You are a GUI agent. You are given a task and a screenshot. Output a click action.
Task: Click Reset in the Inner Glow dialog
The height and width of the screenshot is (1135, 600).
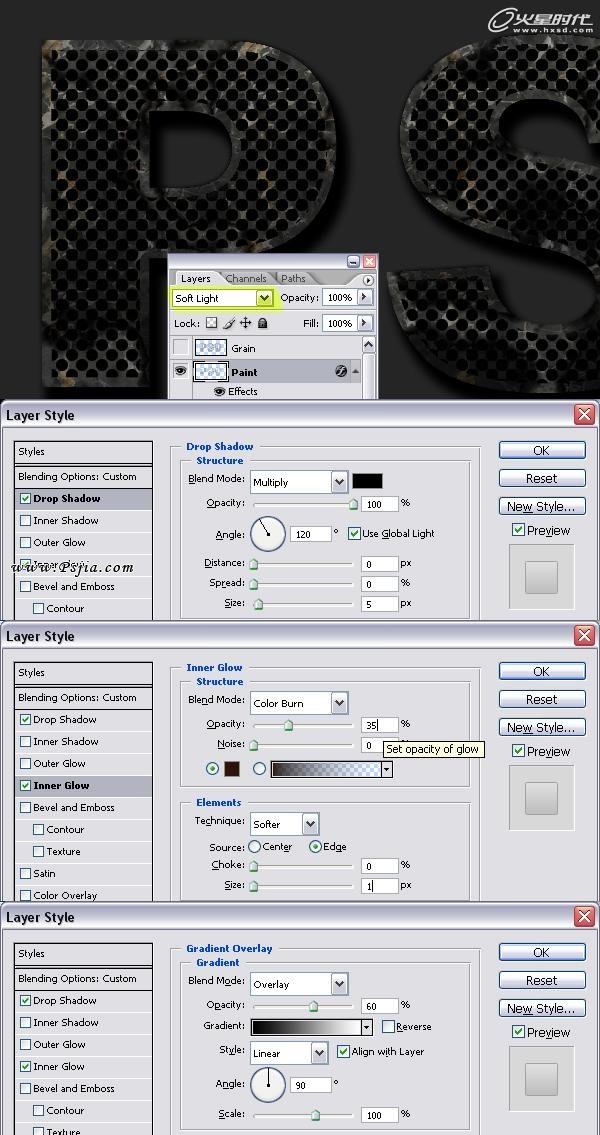tap(541, 699)
